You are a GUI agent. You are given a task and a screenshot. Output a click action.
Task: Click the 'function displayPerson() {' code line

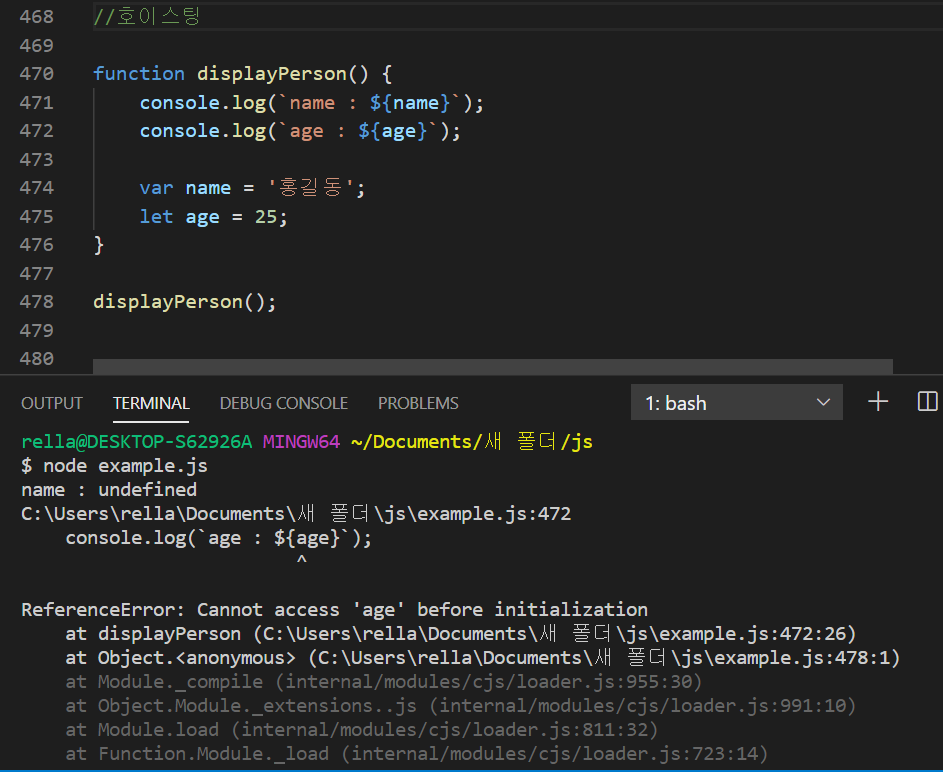coord(242,74)
